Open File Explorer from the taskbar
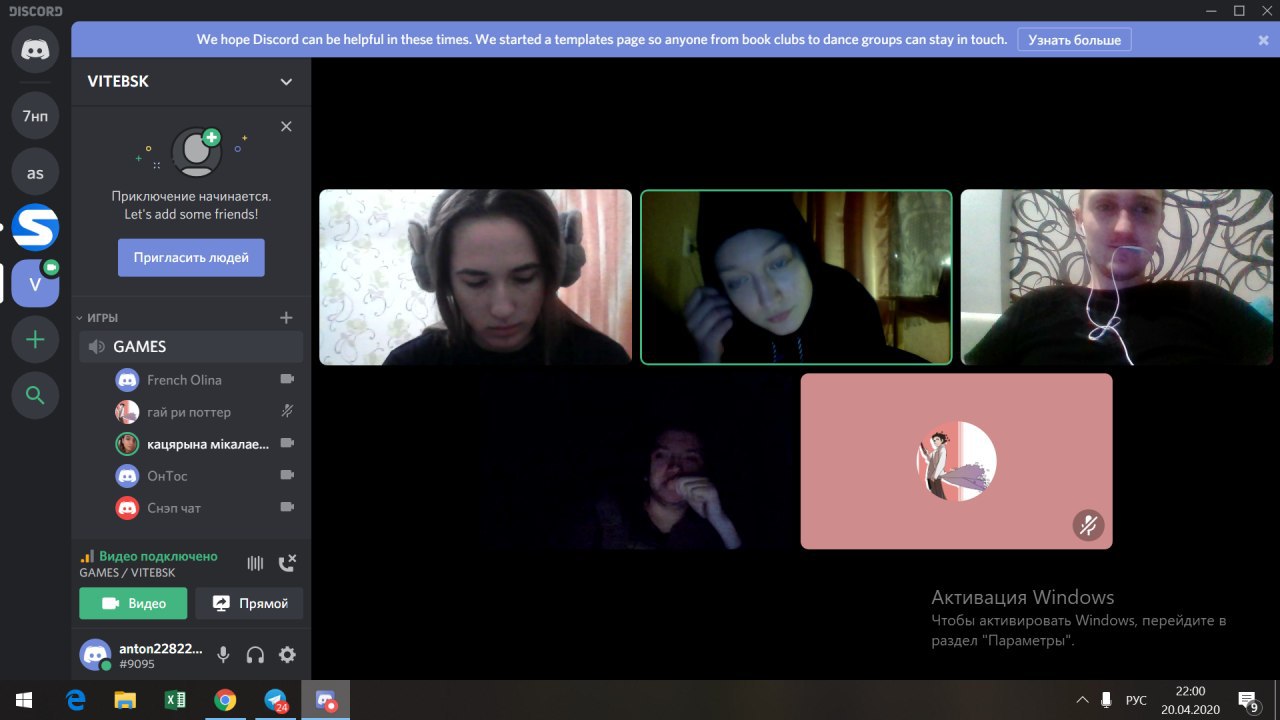Image resolution: width=1280 pixels, height=720 pixels. tap(125, 700)
